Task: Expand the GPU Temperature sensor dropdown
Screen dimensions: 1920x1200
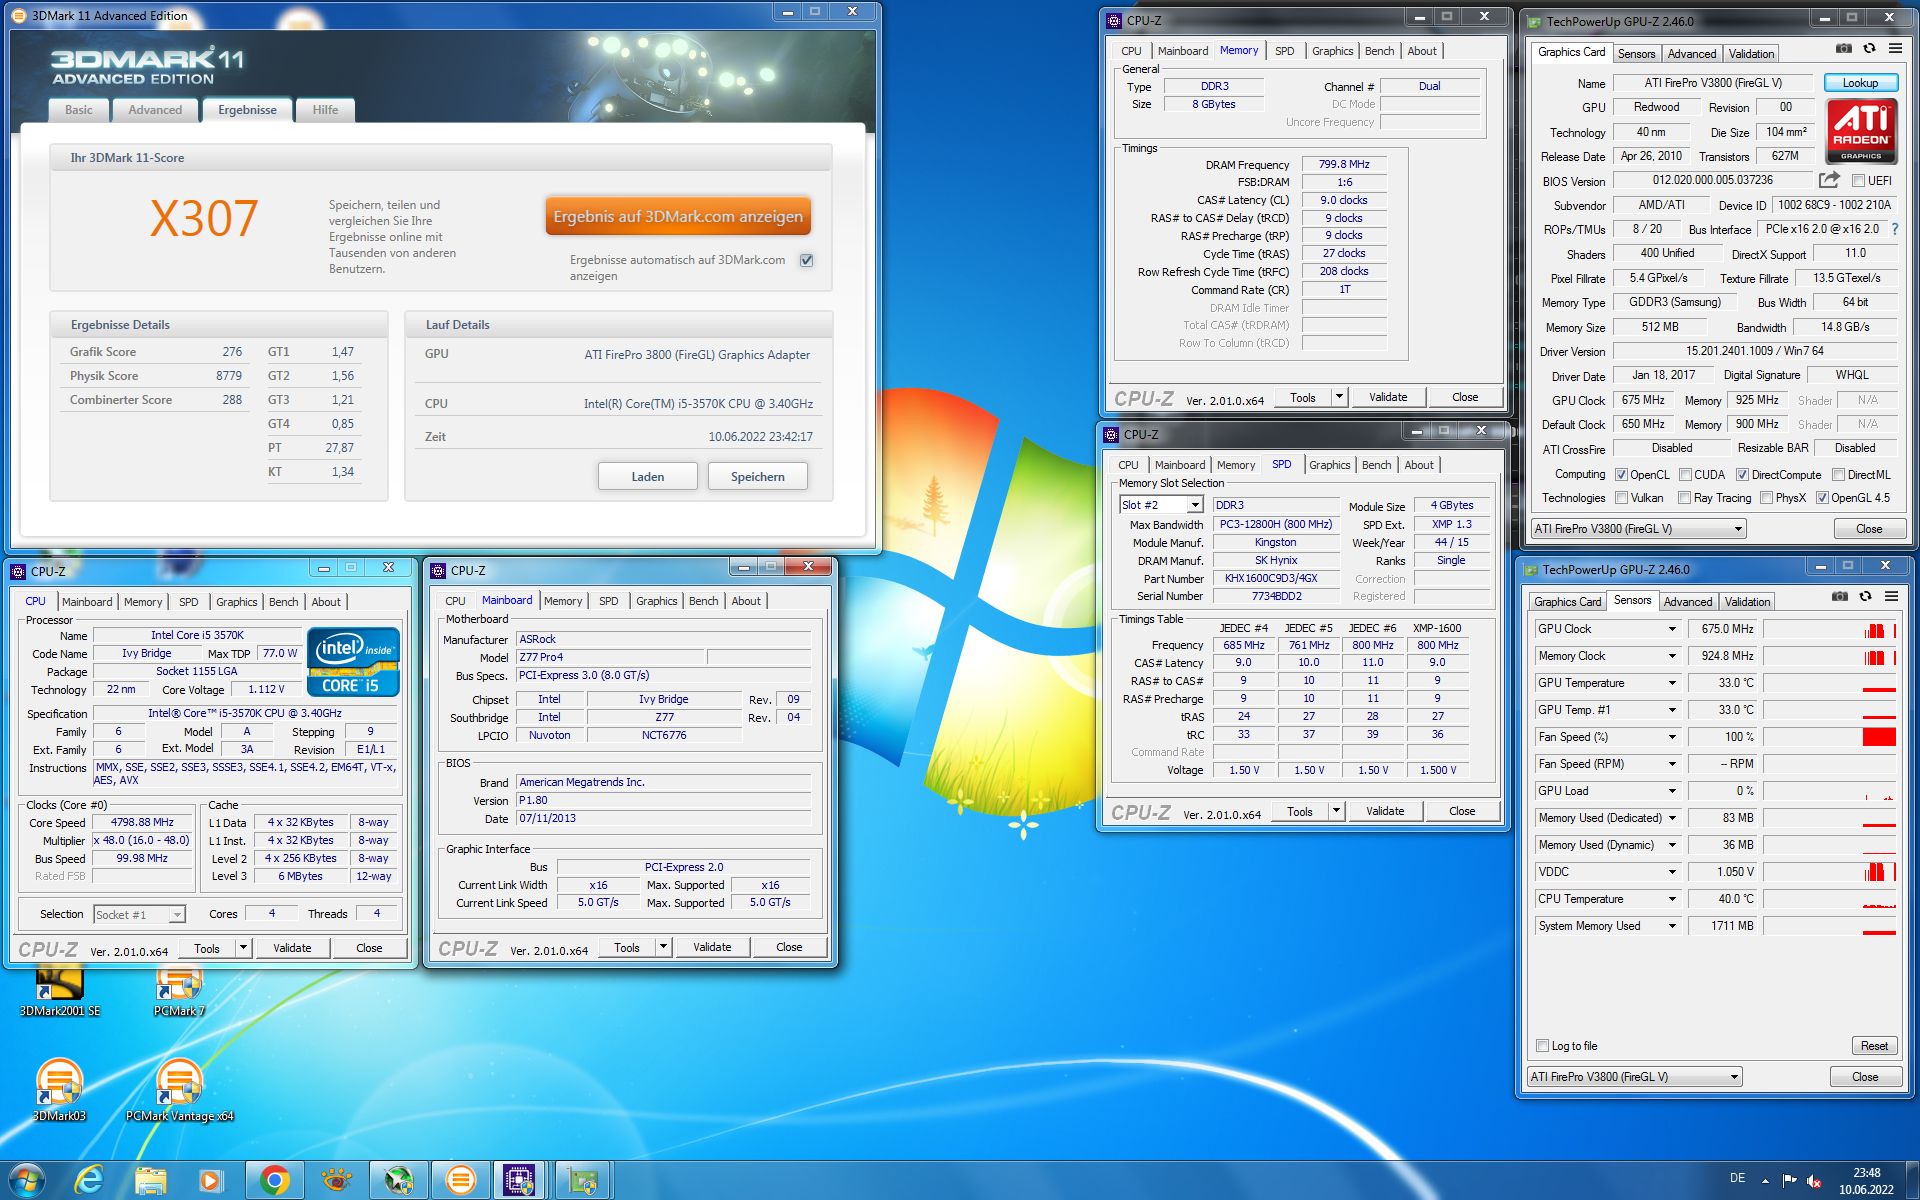Action: (1671, 683)
